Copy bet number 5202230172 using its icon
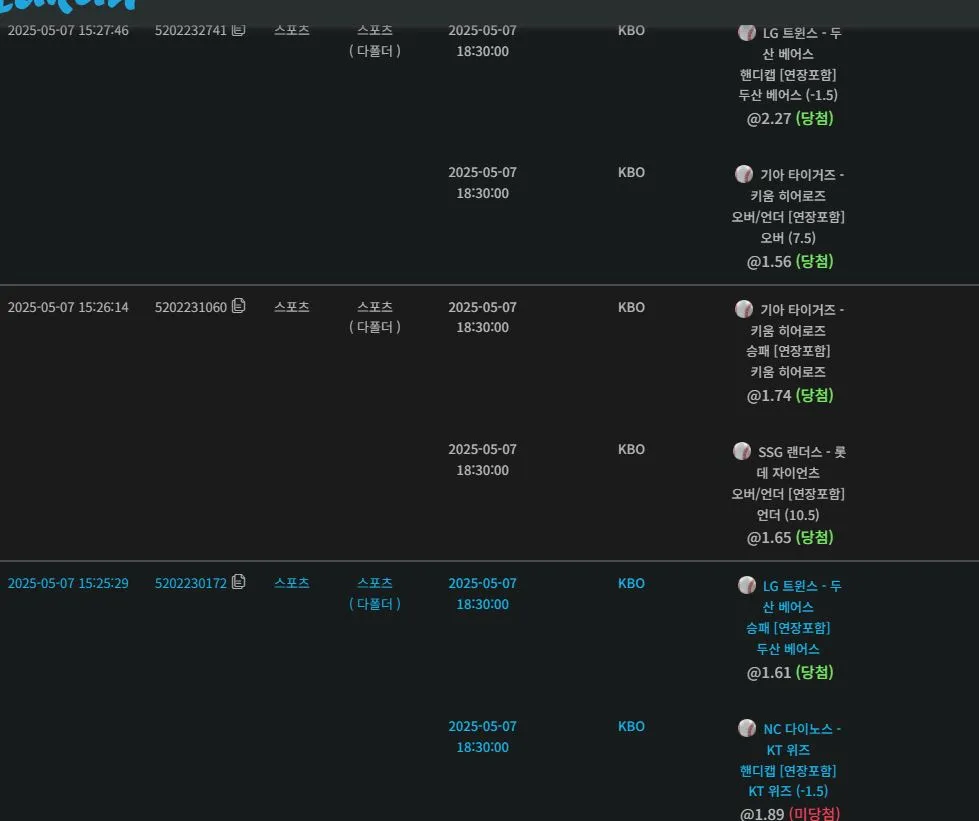The image size is (979, 821). 238,582
